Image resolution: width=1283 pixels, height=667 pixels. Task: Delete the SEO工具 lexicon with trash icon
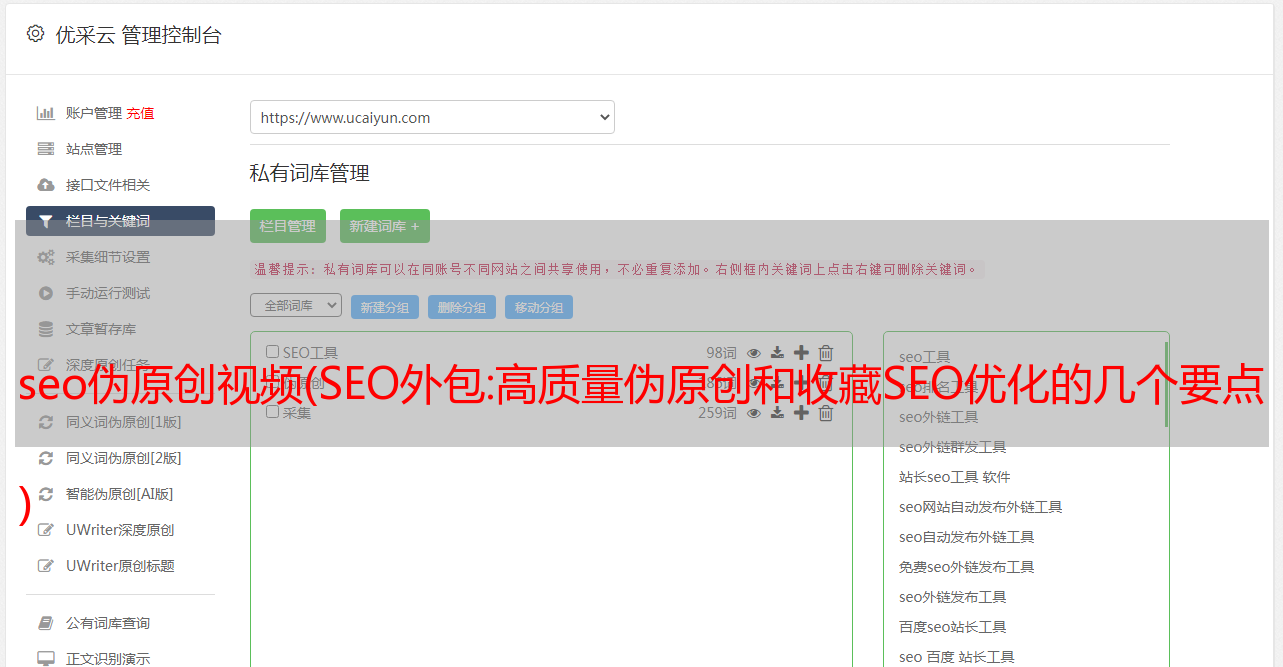click(x=826, y=353)
